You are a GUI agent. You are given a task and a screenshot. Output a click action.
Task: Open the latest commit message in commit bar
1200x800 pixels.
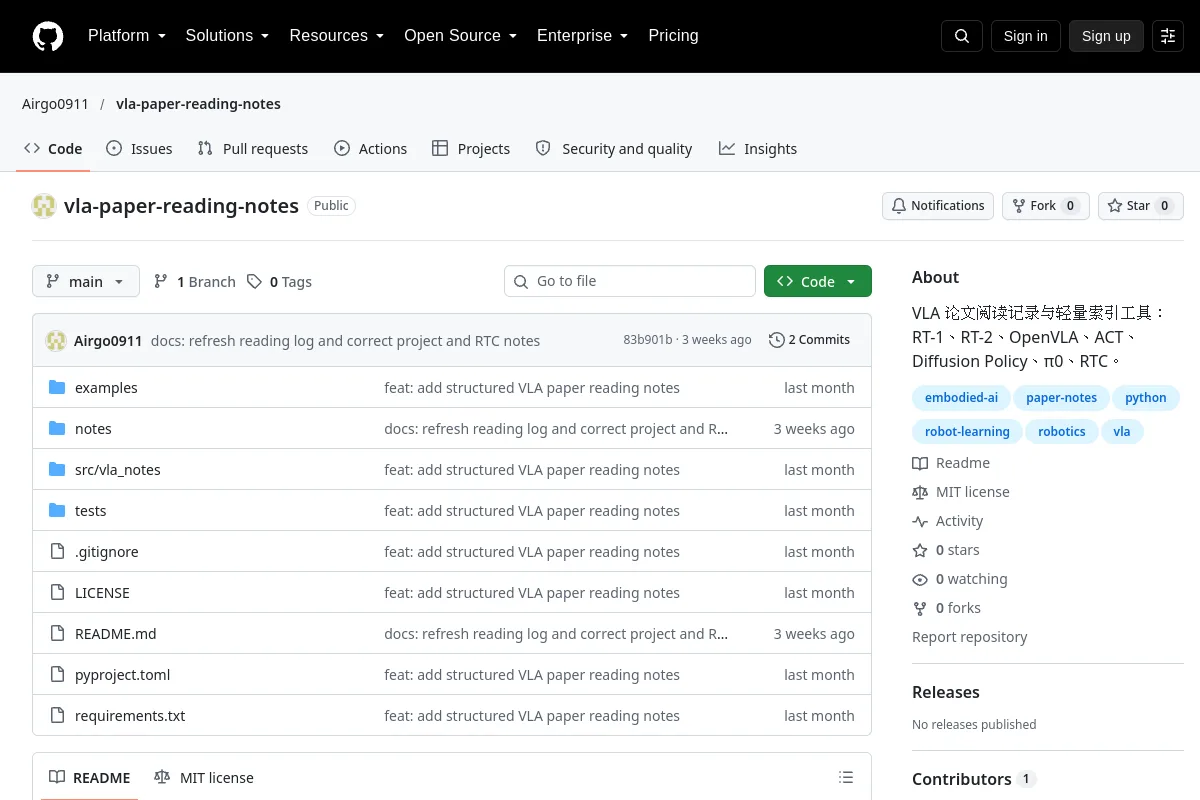coord(345,341)
